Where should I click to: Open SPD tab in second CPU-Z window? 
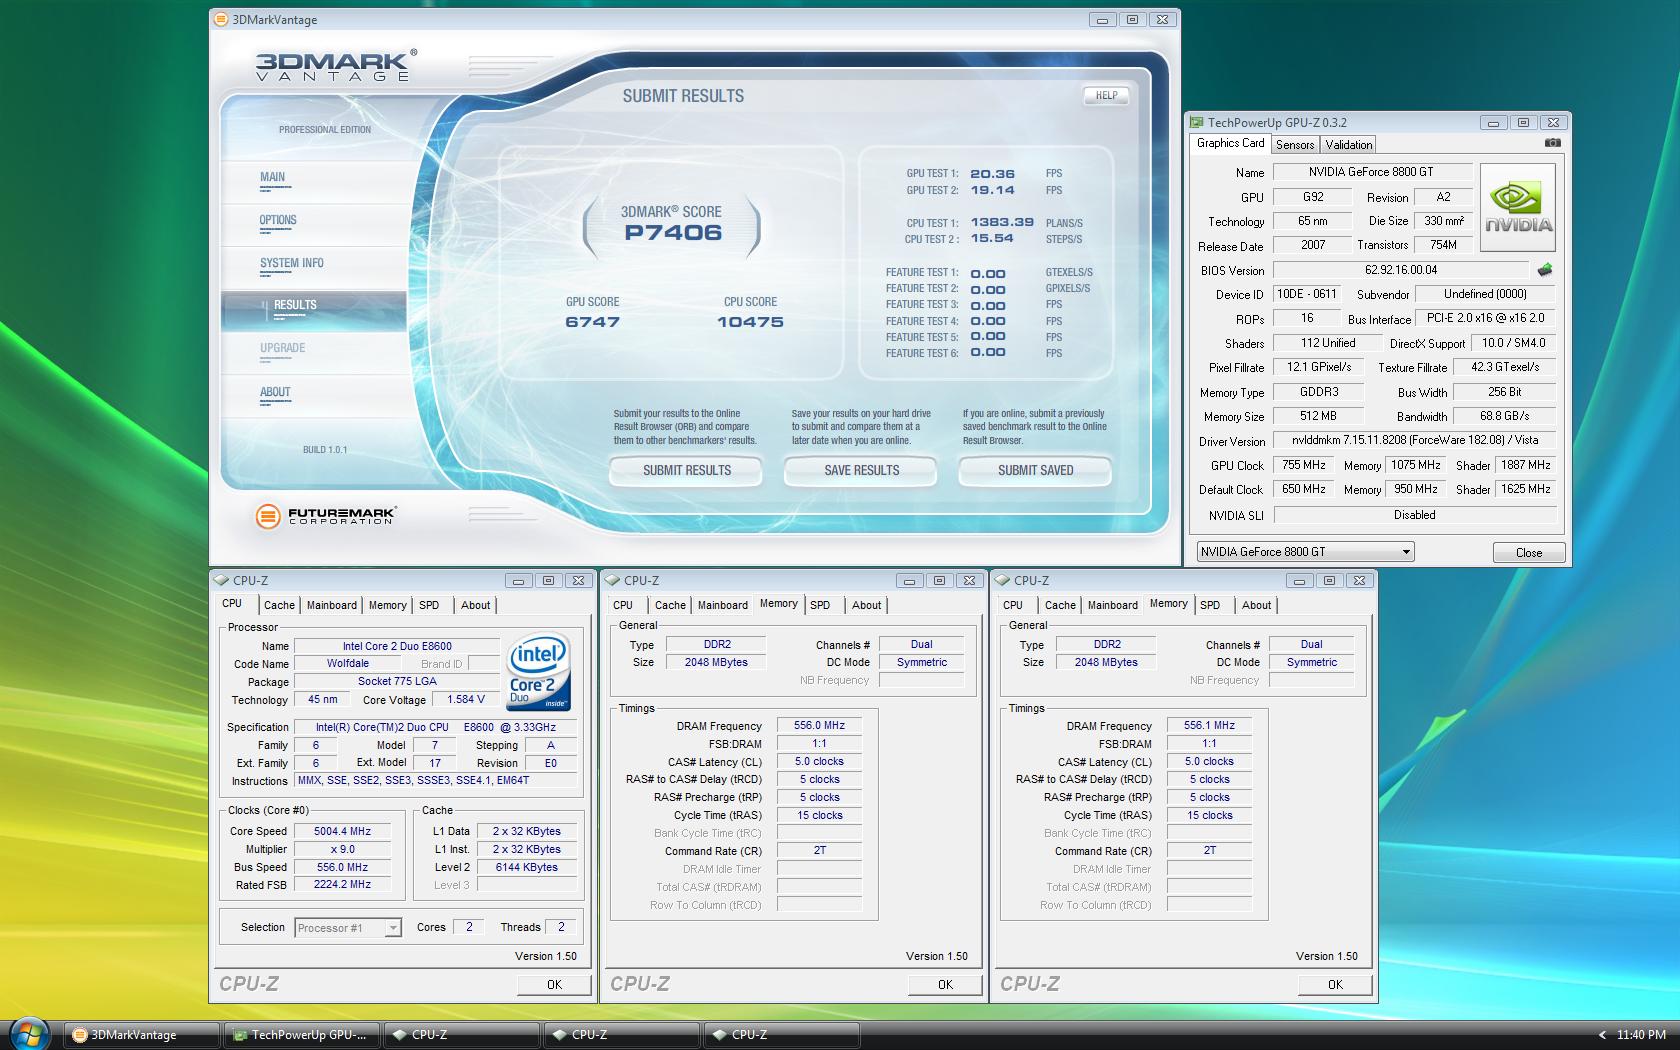point(820,605)
